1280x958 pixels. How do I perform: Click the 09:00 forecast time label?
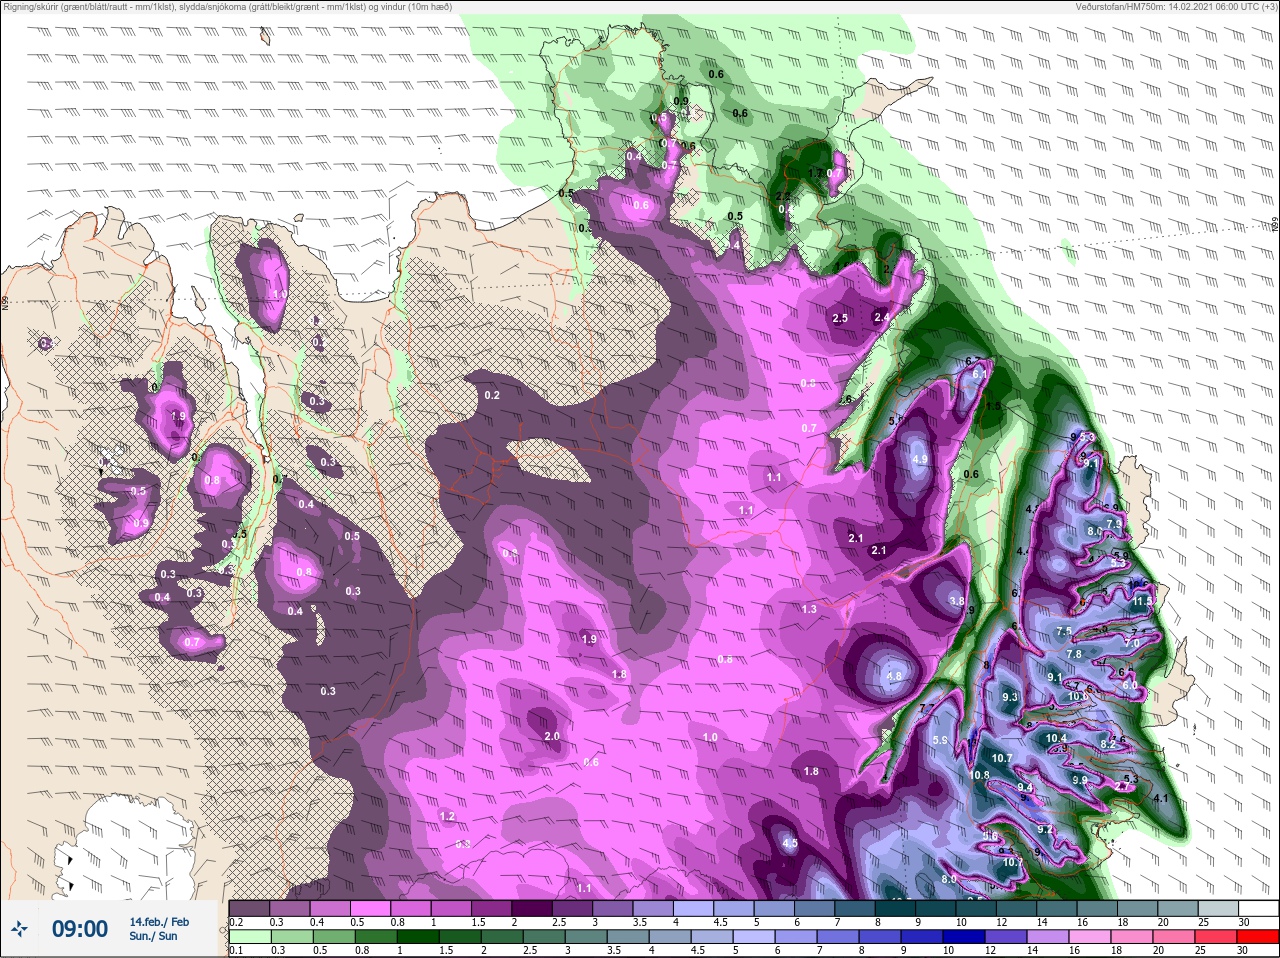pyautogui.click(x=80, y=929)
